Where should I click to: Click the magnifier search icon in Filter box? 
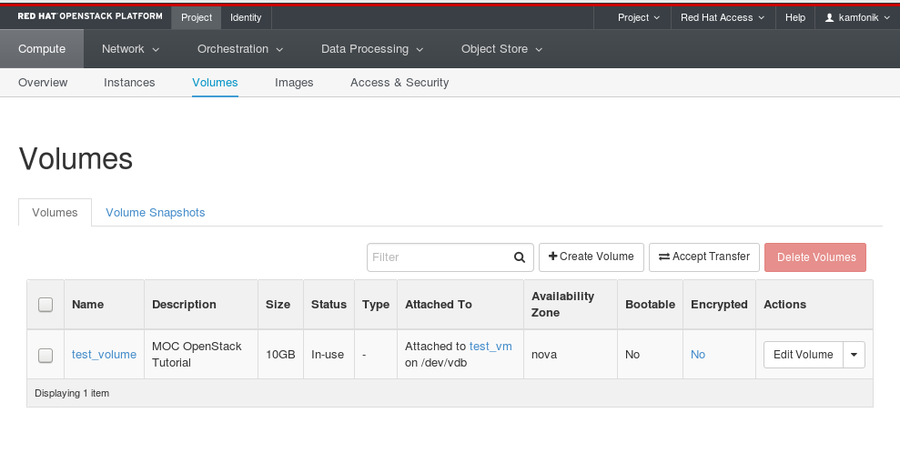point(519,257)
